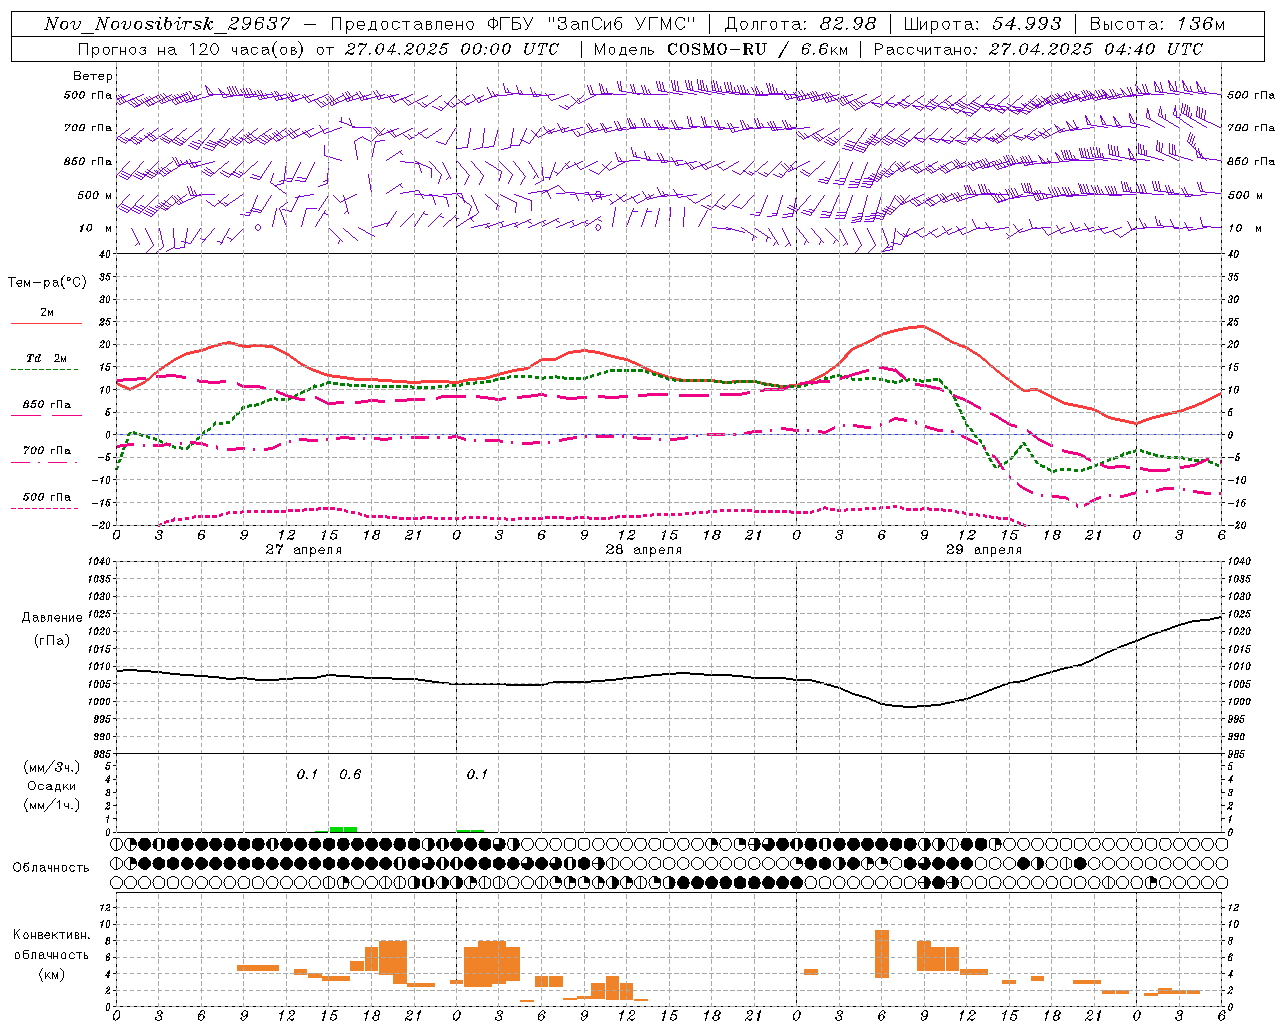The image size is (1280, 1024).
Task: Click the Широта: 54.993 value
Action: pyautogui.click(x=982, y=24)
